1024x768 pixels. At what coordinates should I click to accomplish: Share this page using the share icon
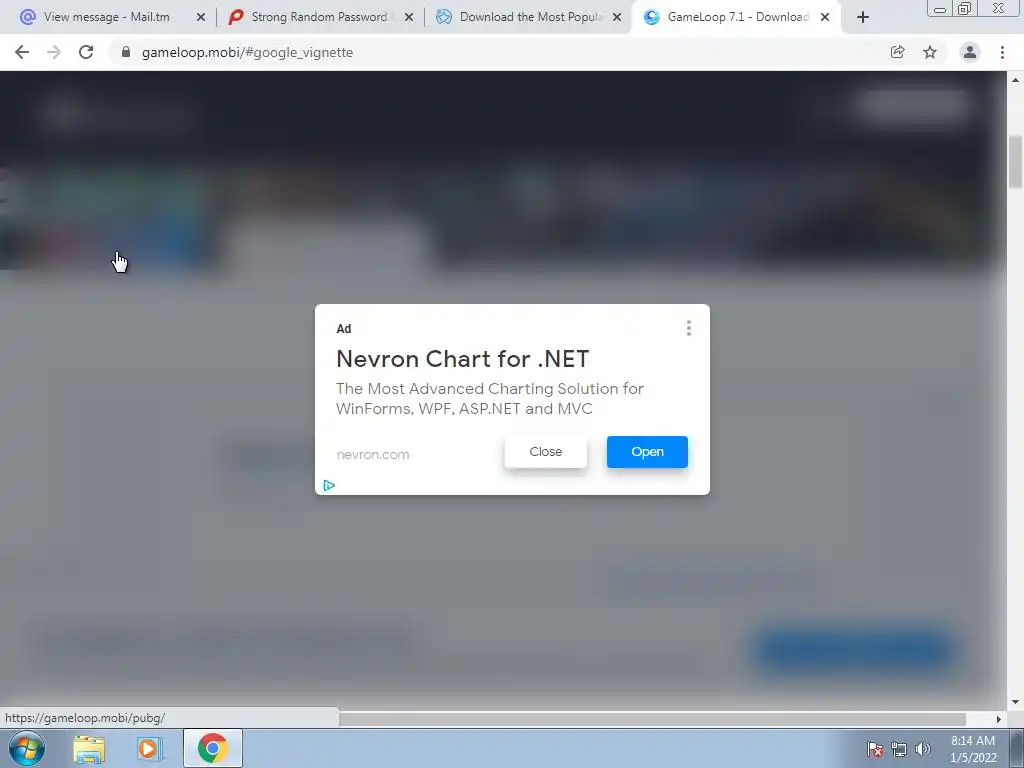tap(897, 52)
